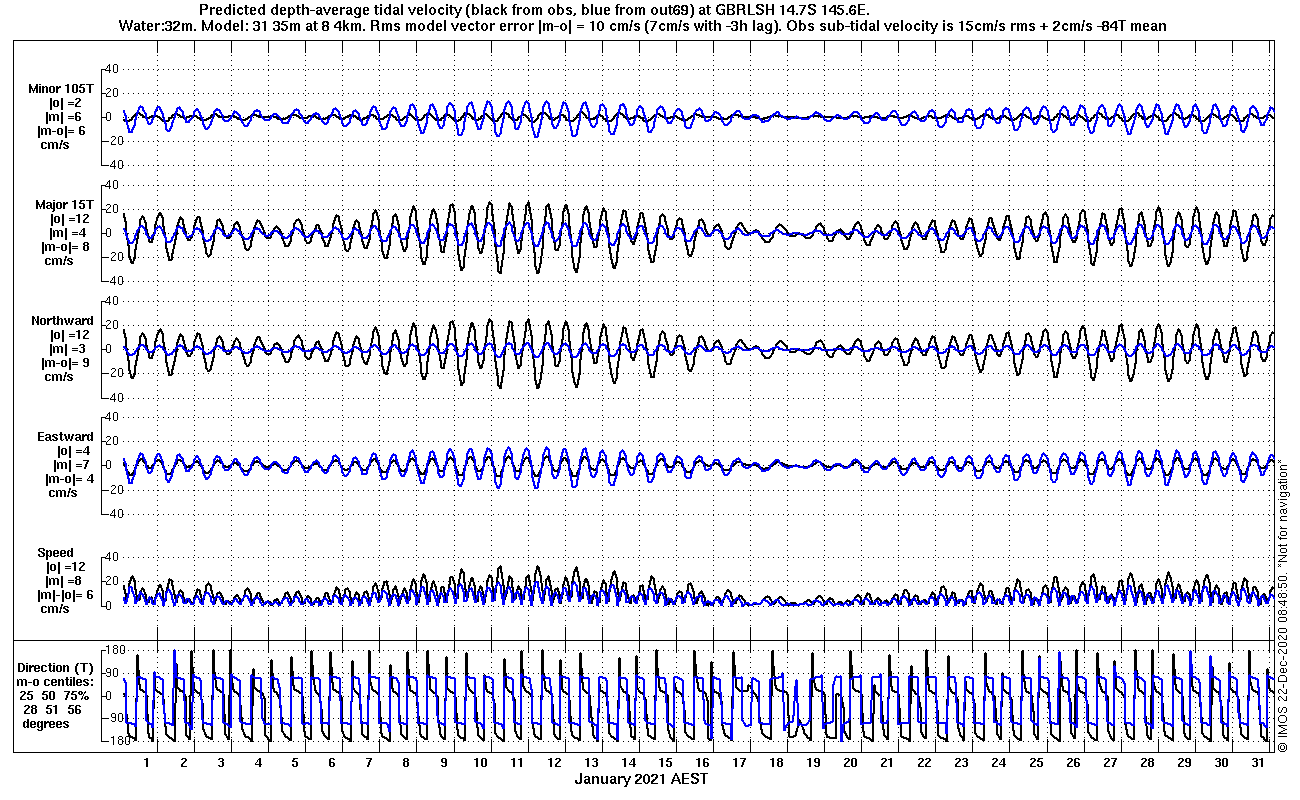Click the '40' tick of the Speed panel

112,557
